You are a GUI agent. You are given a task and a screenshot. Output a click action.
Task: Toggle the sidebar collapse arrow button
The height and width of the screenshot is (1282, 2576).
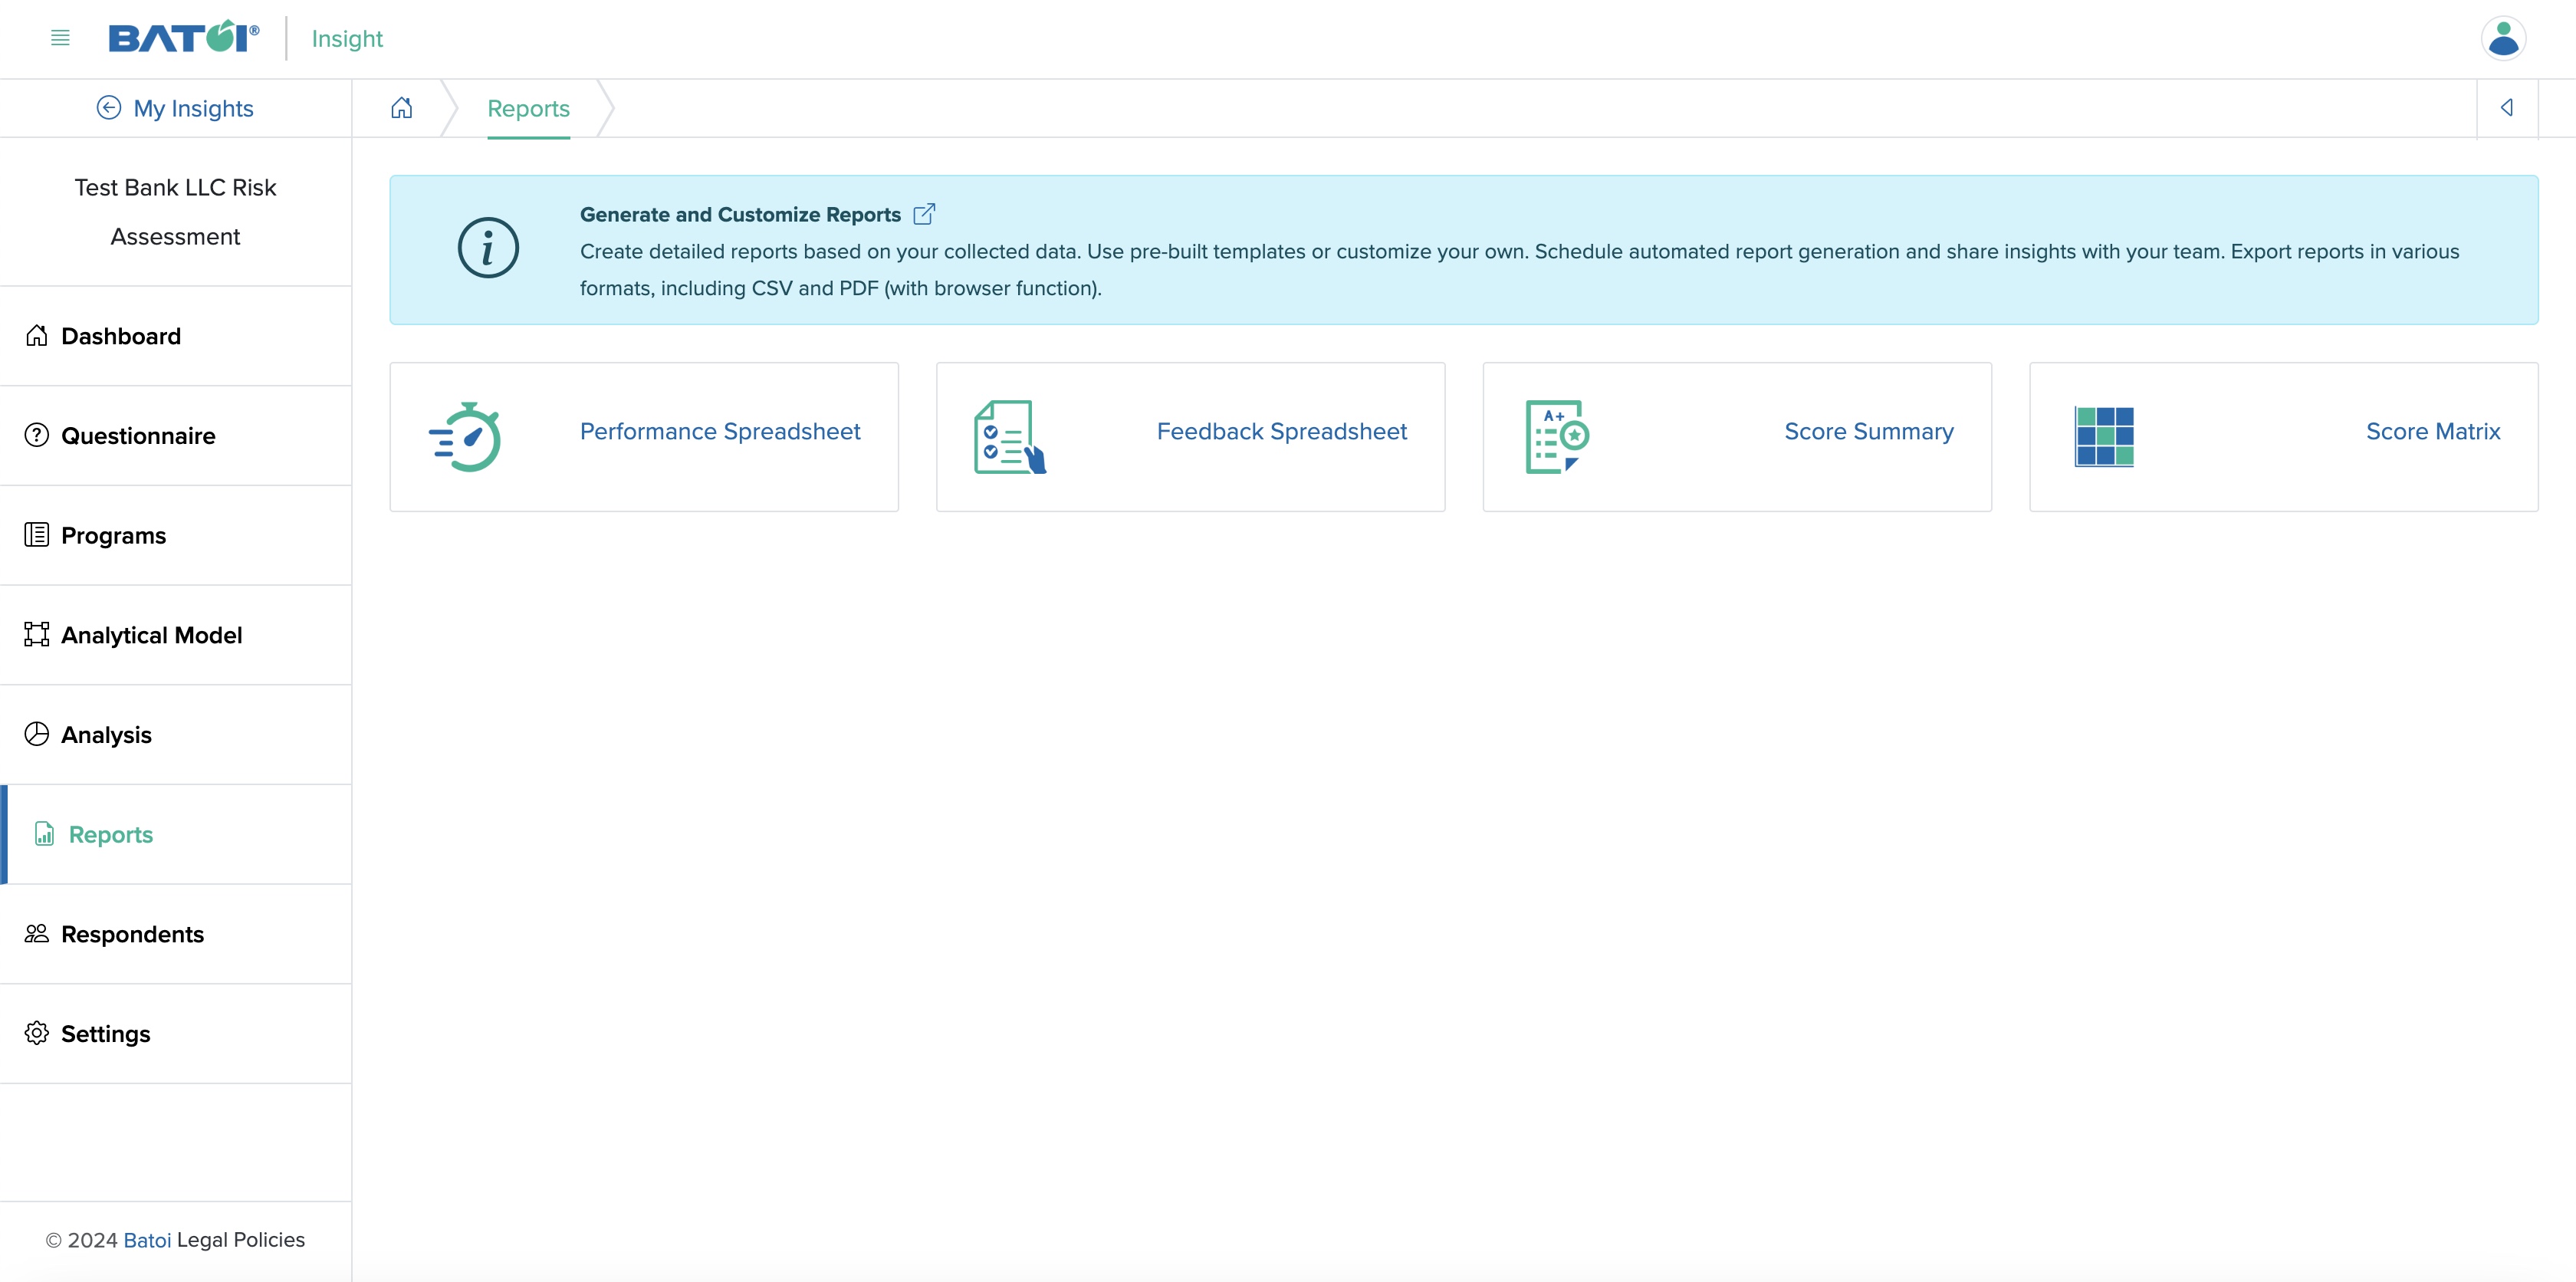(x=2507, y=108)
